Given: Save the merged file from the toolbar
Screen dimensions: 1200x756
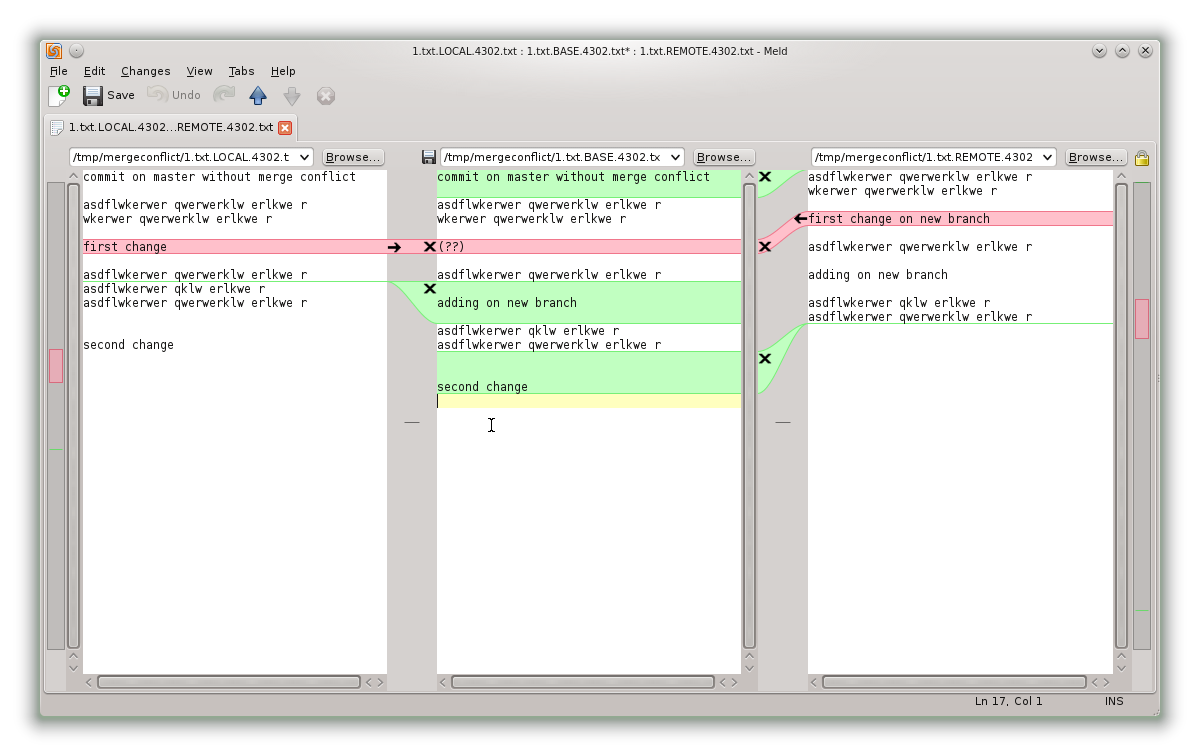Looking at the screenshot, I should [x=109, y=95].
